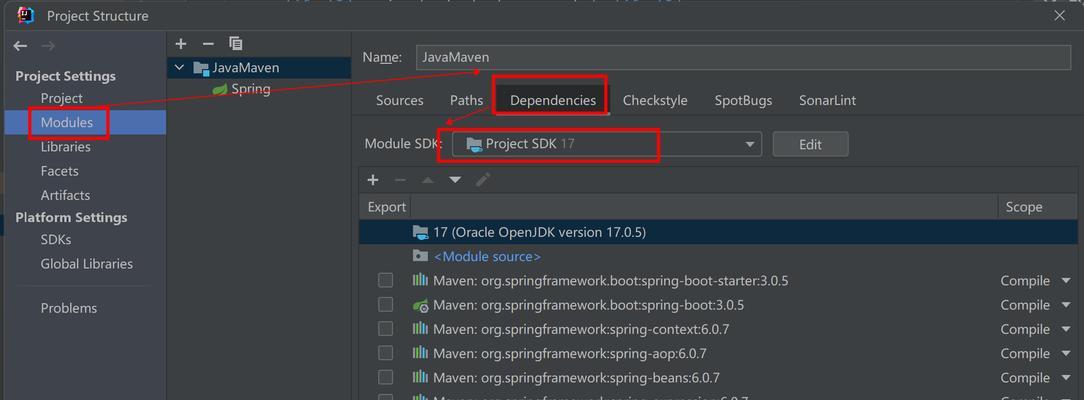Click spring-beans library icon
This screenshot has width=1084, height=400.
tap(420, 377)
